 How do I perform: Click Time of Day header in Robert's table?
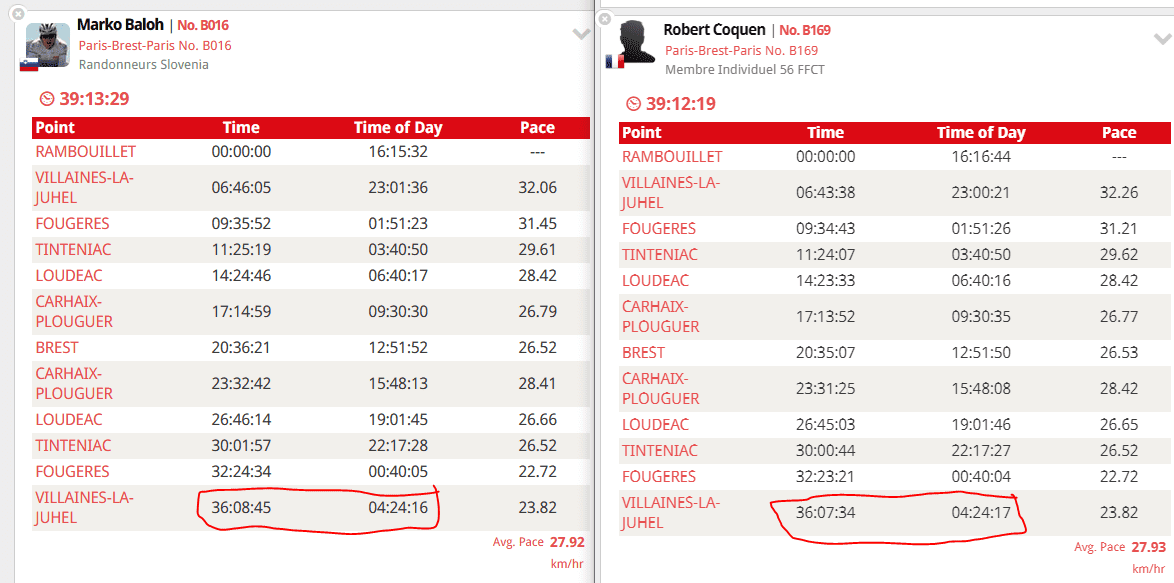[x=981, y=133]
